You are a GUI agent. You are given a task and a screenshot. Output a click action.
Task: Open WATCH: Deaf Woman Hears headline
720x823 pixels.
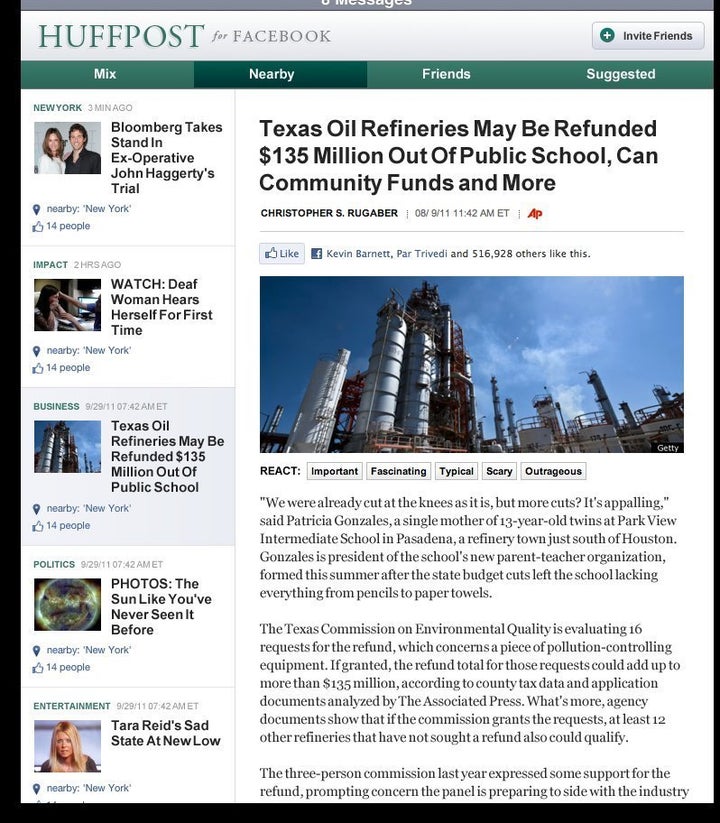(x=162, y=307)
